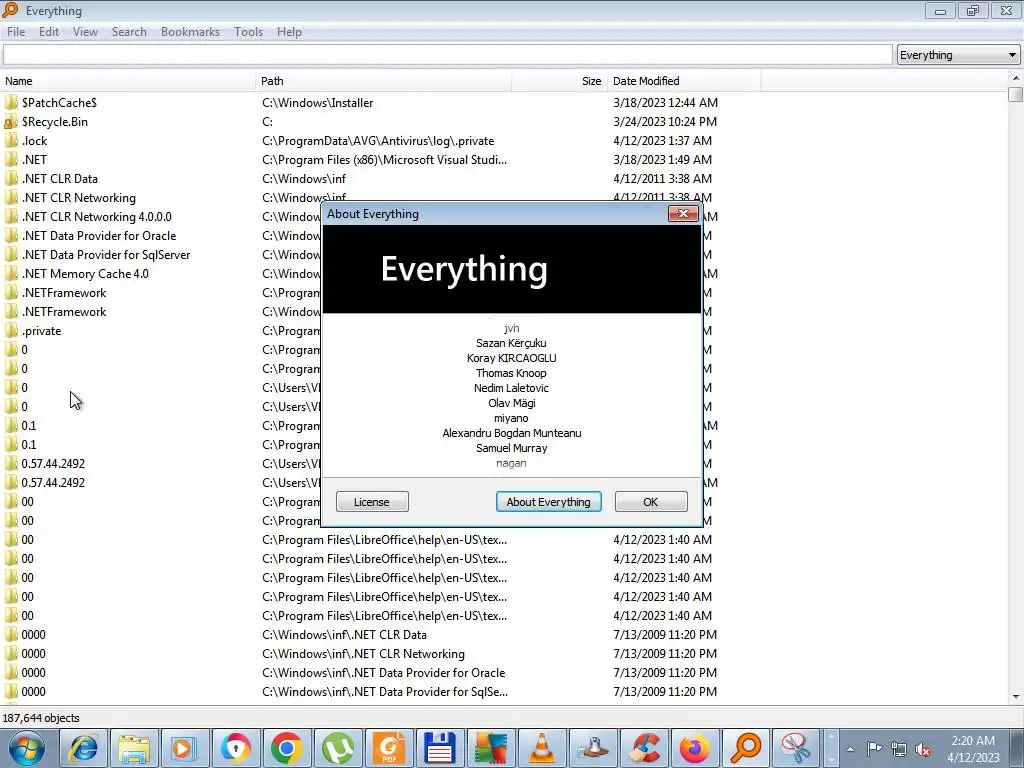Viewport: 1024px width, 768px height.
Task: Open the Tools menu
Action: [248, 32]
